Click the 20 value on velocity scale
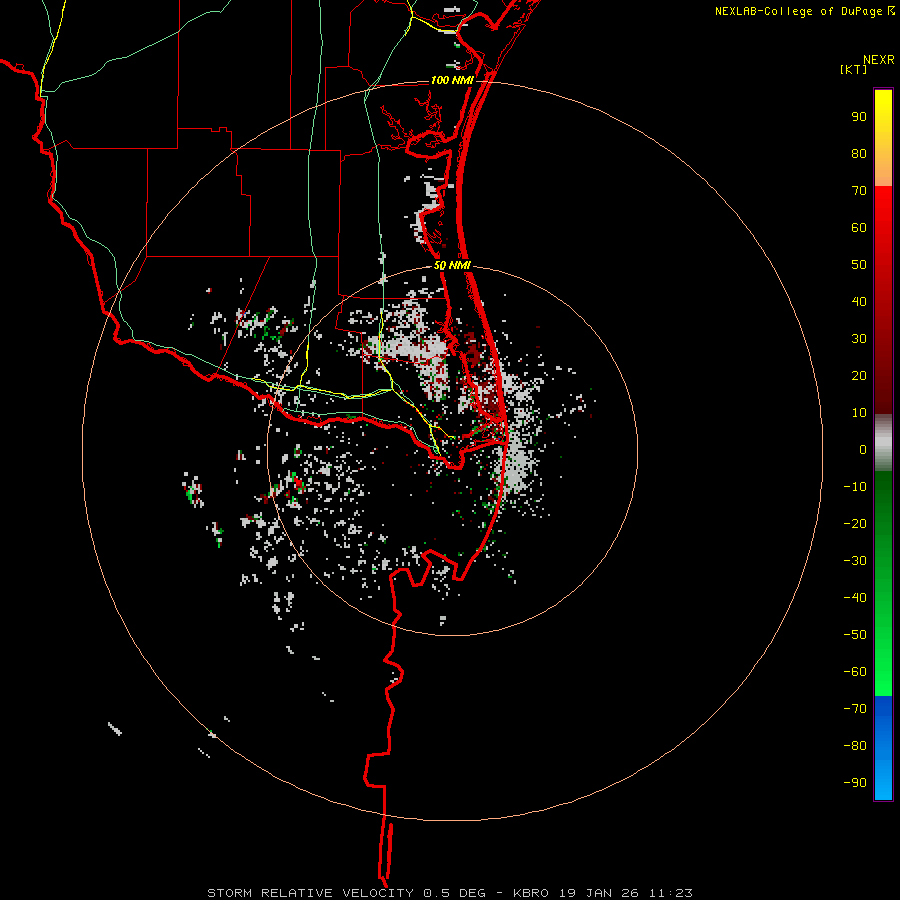 tap(859, 375)
